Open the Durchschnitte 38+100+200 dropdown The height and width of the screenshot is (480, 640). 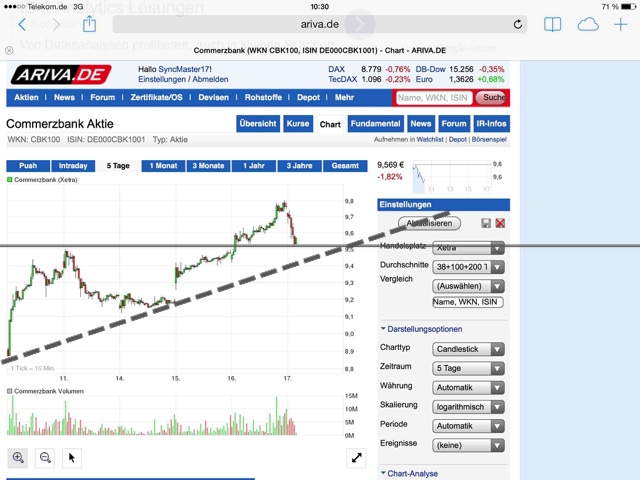tap(468, 267)
